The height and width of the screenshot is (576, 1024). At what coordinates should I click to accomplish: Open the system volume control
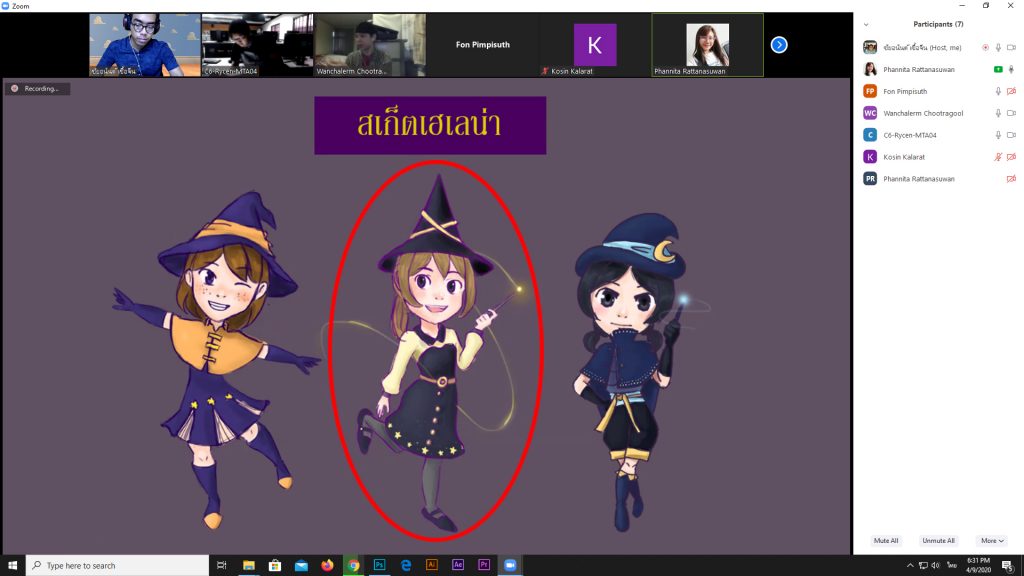click(x=938, y=565)
